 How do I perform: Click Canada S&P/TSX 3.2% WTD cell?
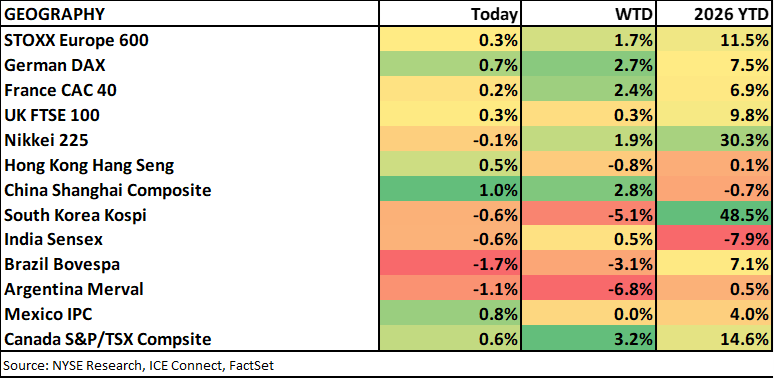coord(588,339)
